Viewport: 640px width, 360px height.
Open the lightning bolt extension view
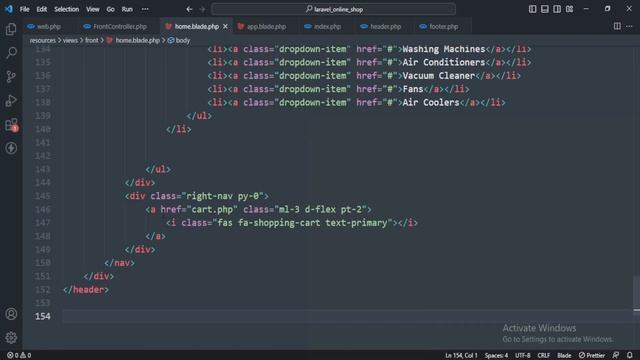click(11, 148)
